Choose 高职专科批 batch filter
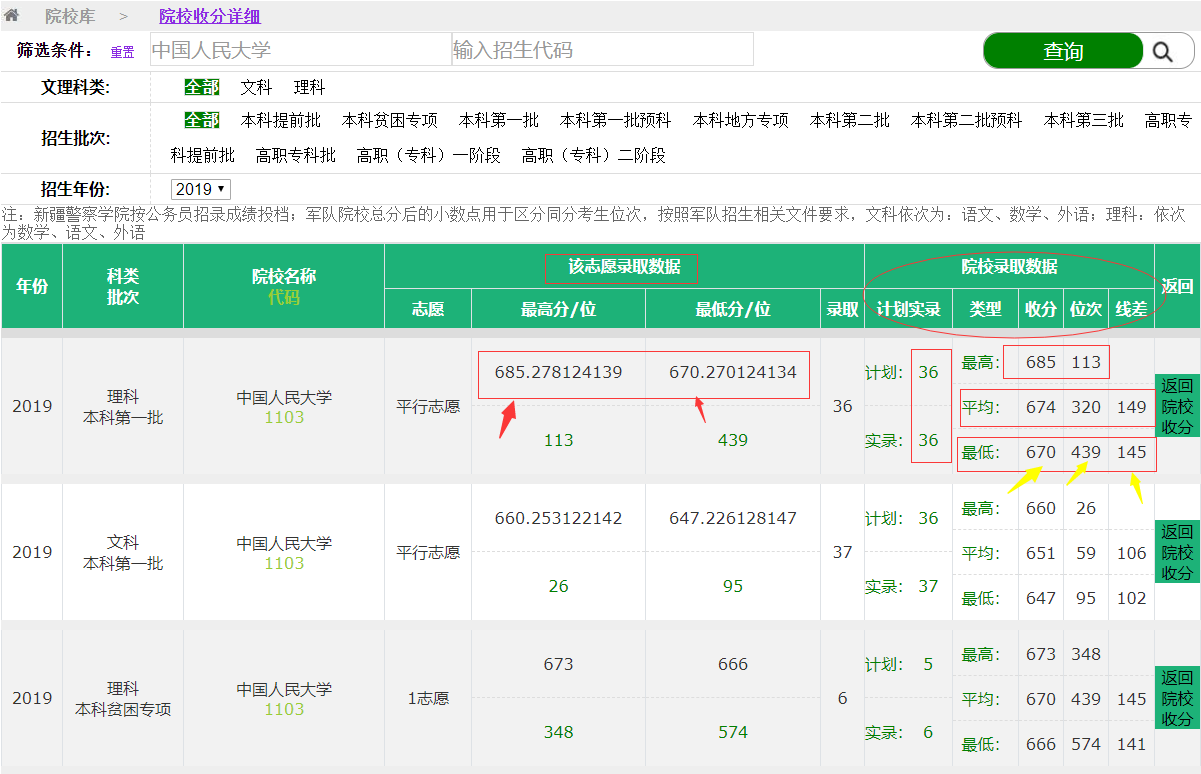 pyautogui.click(x=295, y=156)
